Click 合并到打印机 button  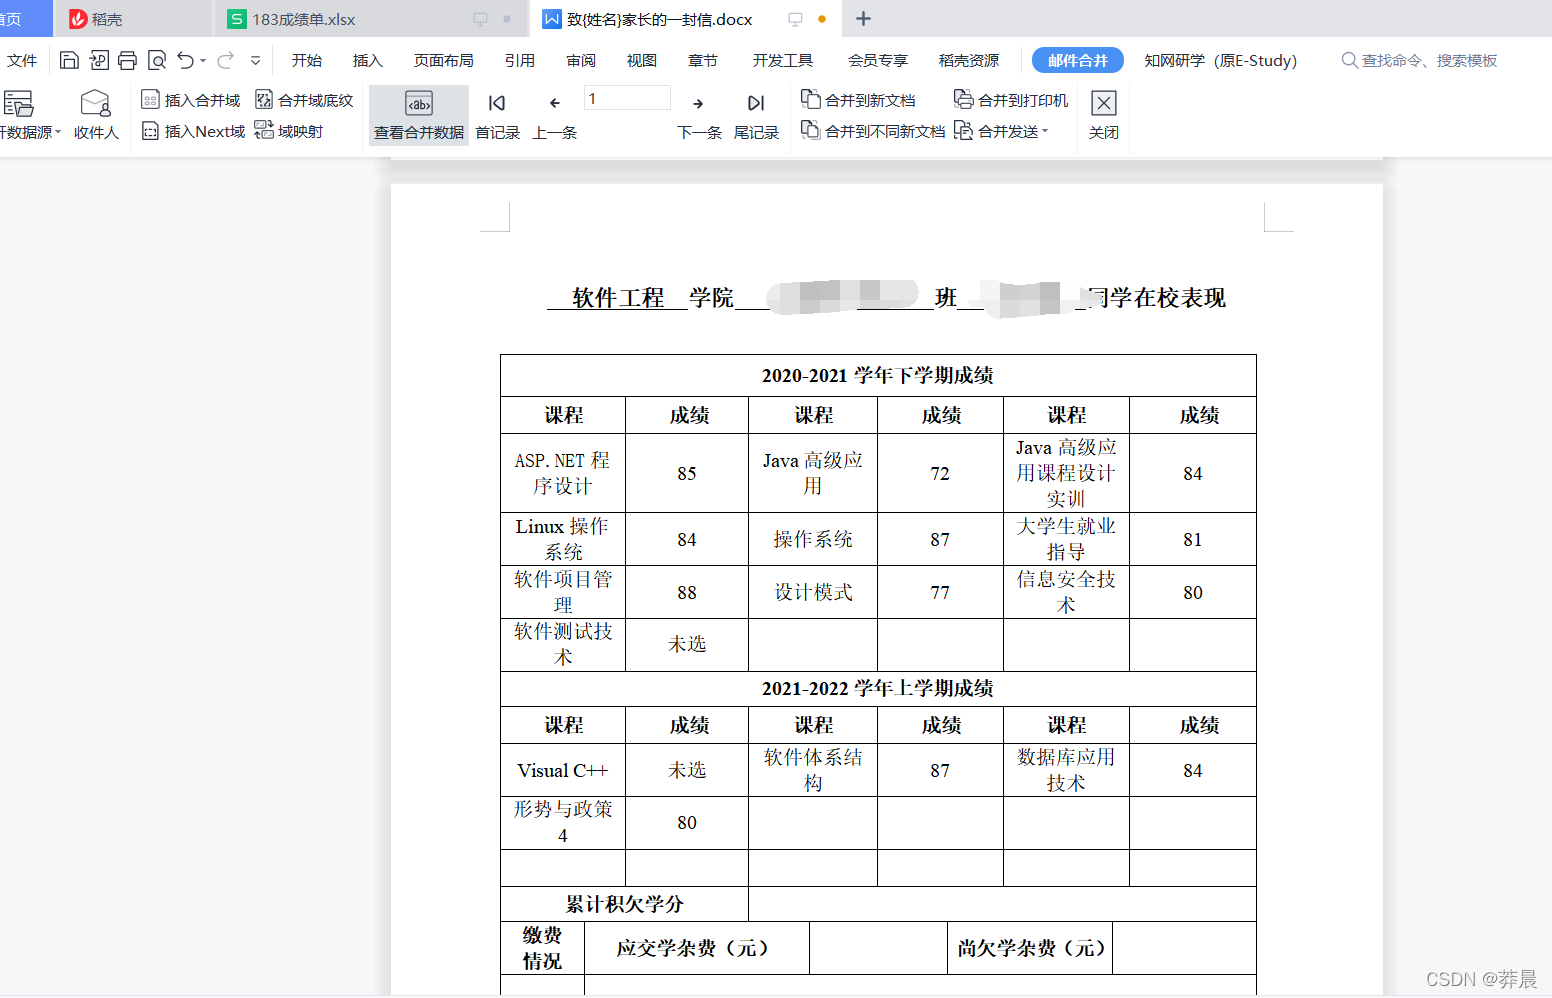pyautogui.click(x=1011, y=100)
